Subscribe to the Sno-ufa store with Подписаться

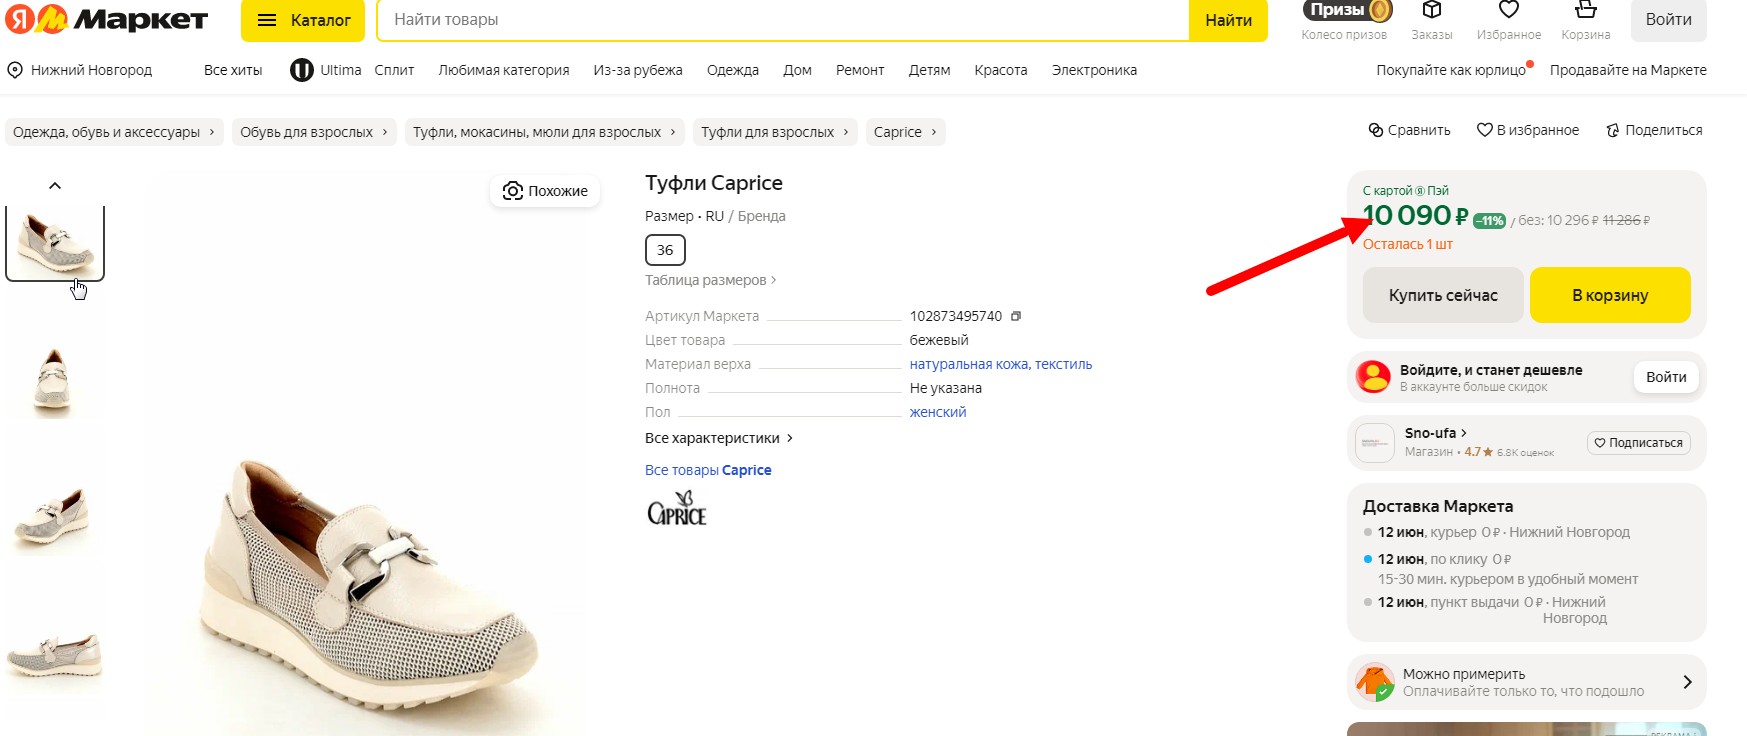[1637, 443]
